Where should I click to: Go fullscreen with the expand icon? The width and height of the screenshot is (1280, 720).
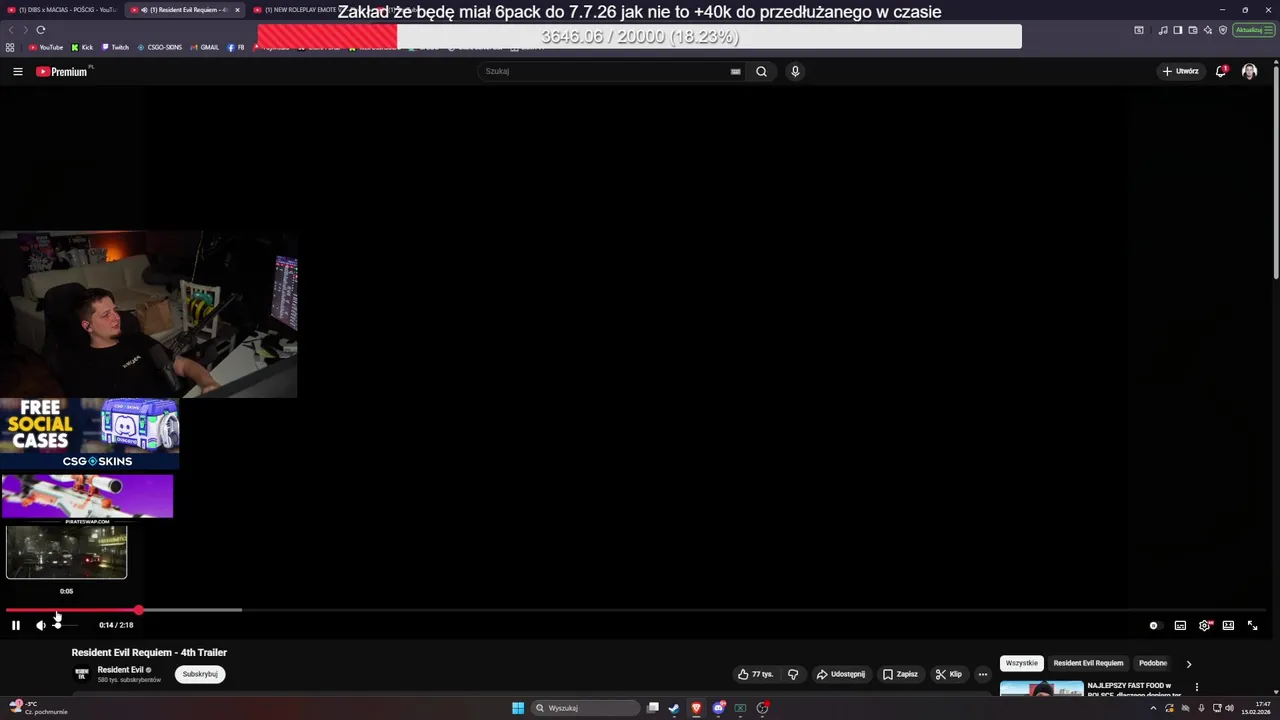(1252, 625)
